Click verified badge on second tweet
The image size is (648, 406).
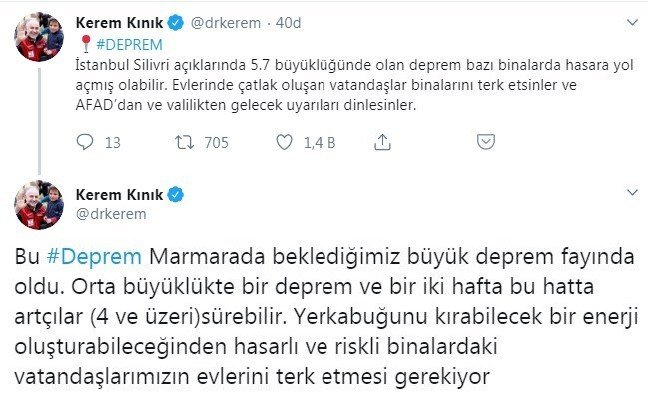point(174,193)
